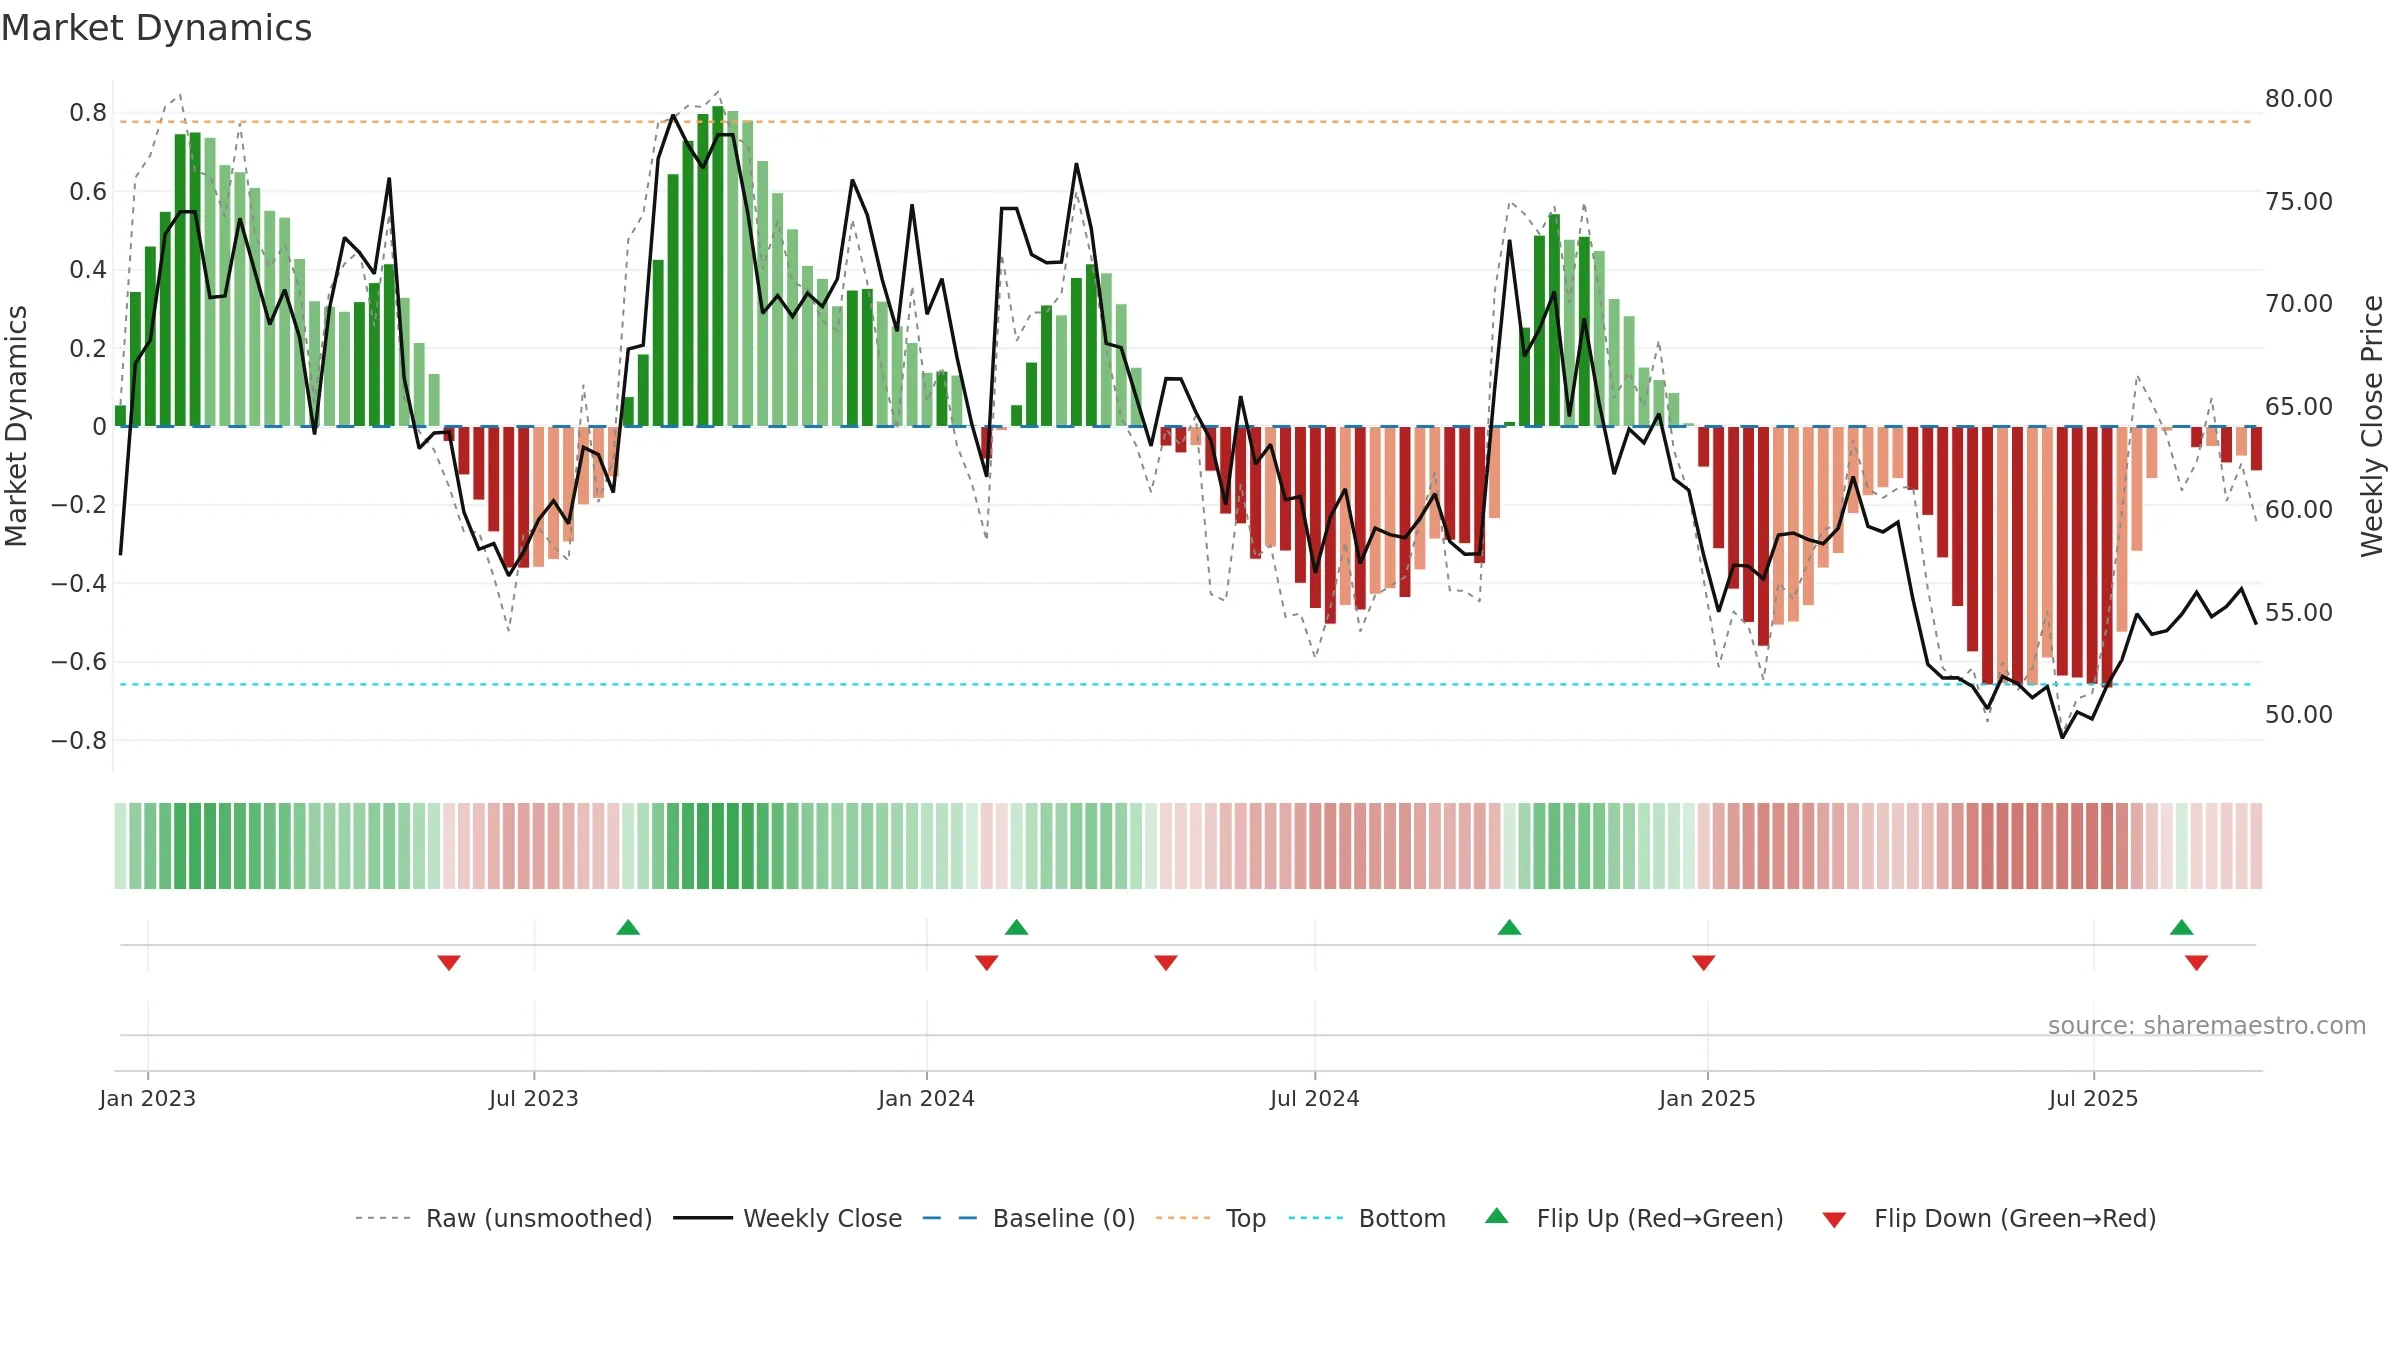
Task: Click the 65.00 right axis price label
Action: (x=2299, y=406)
